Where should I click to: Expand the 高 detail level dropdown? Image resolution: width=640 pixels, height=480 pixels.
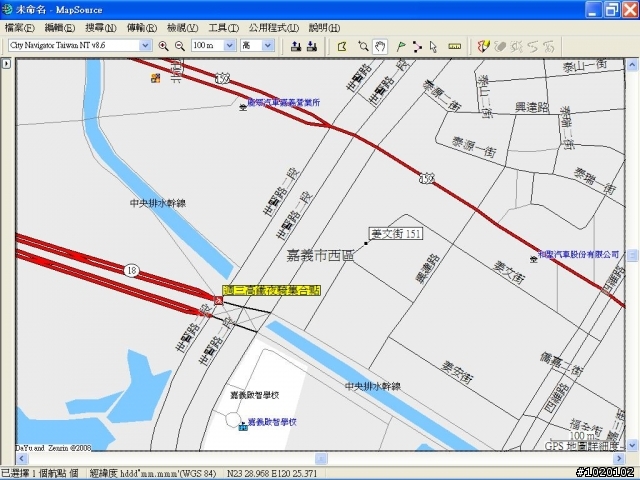point(268,45)
